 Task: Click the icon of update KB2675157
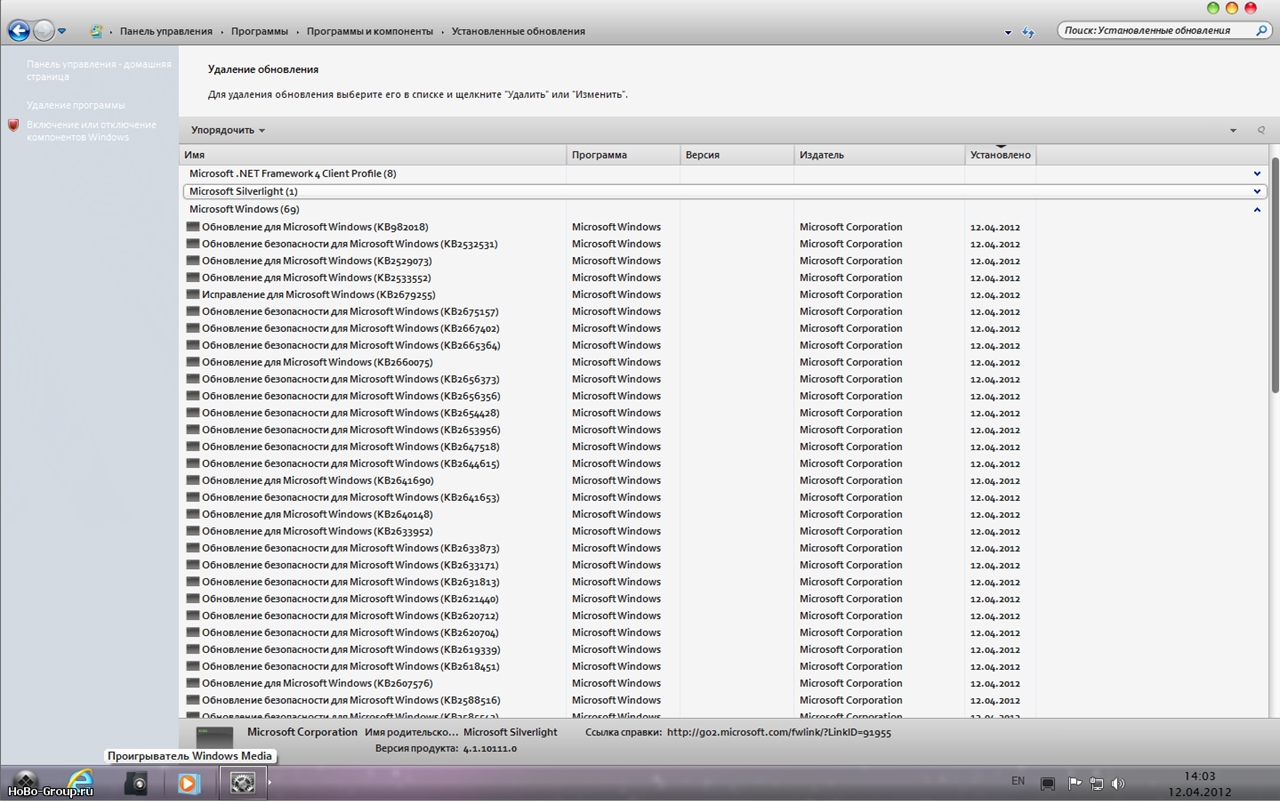pos(193,312)
